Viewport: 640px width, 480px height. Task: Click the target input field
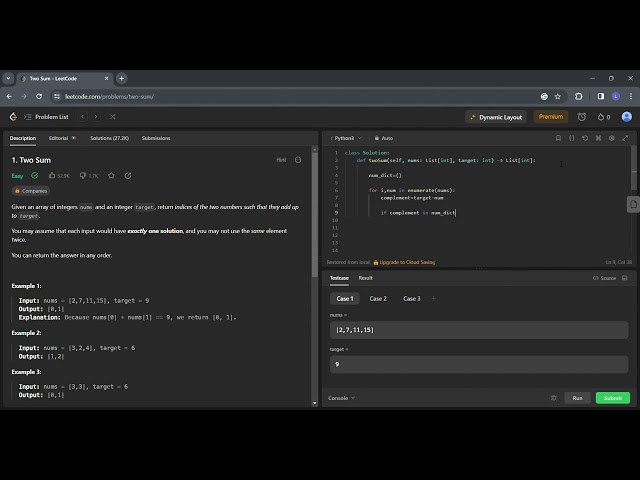pos(479,364)
